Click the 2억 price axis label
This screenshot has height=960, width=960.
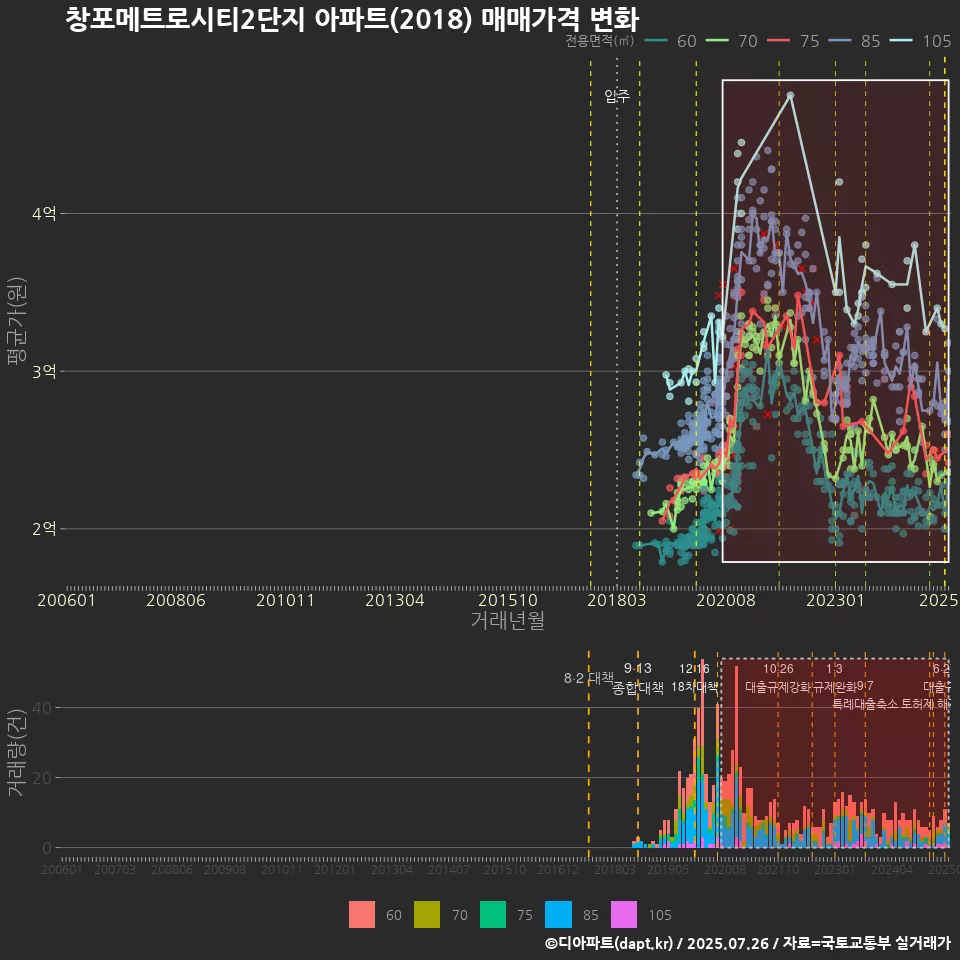pyautogui.click(x=44, y=528)
